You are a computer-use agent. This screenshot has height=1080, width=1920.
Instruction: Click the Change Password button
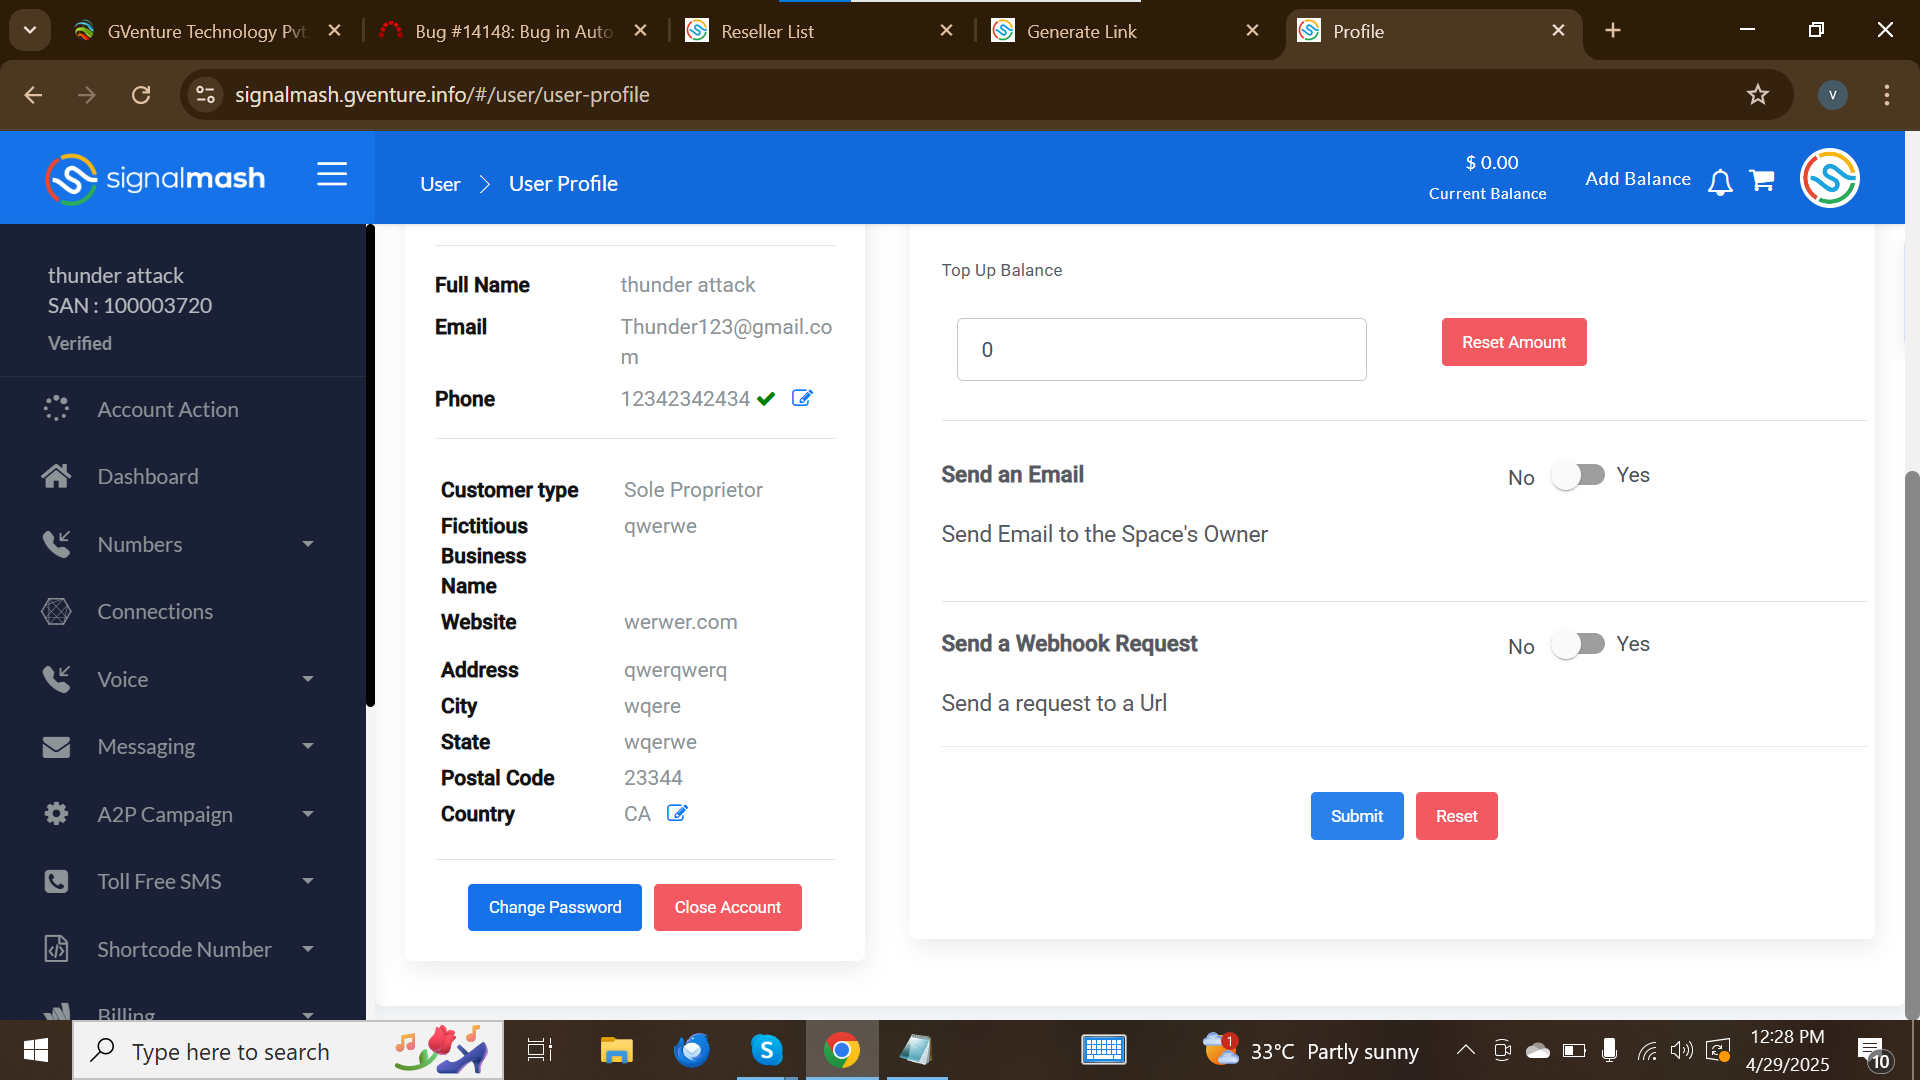tap(555, 907)
